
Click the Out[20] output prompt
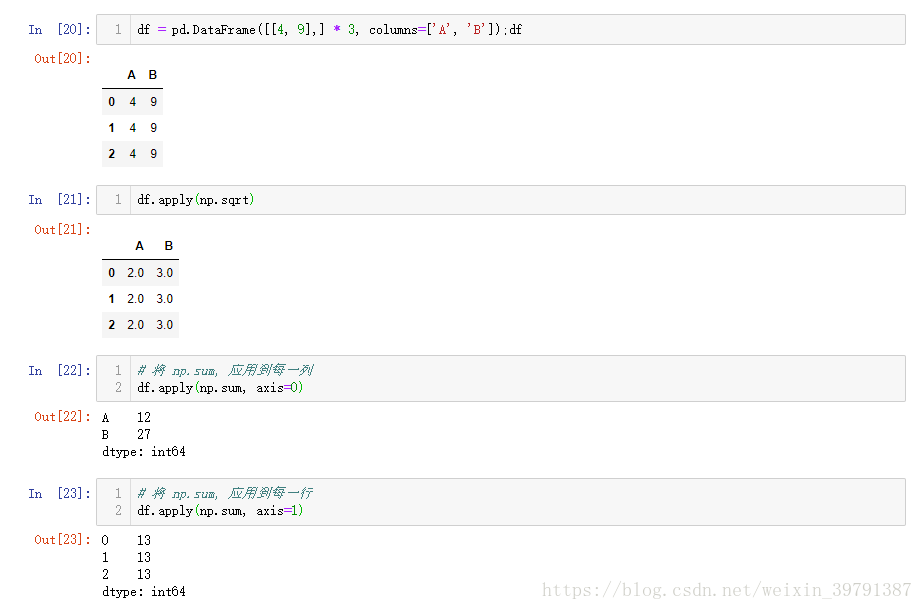[x=62, y=59]
